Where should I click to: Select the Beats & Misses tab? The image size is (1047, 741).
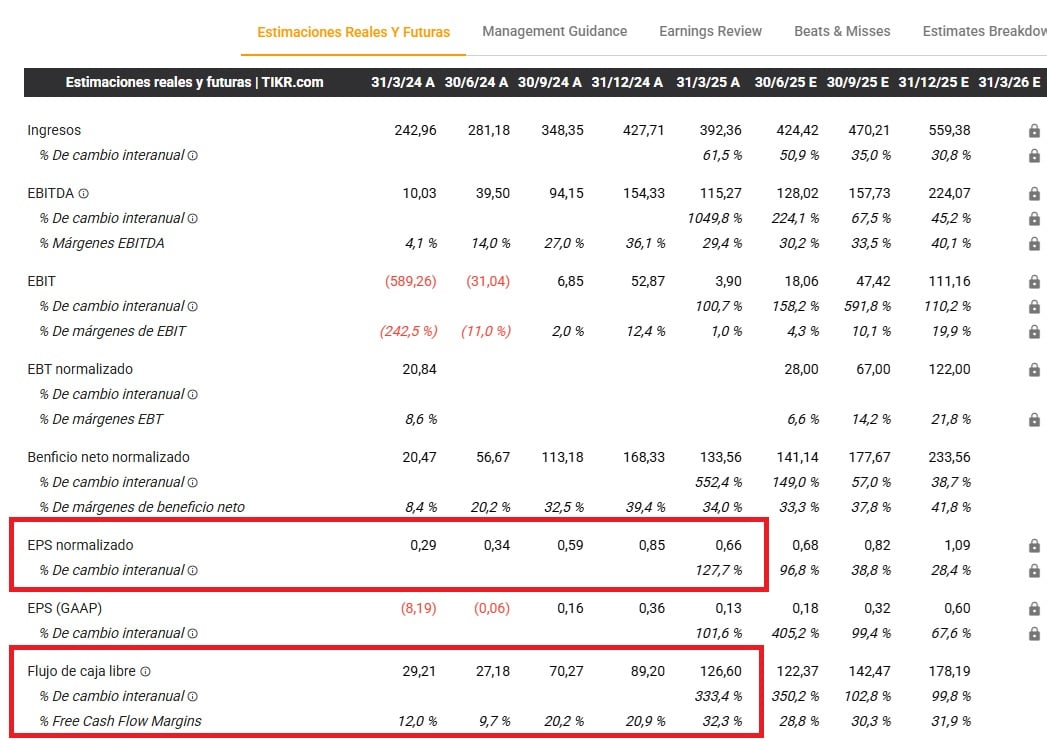point(842,31)
